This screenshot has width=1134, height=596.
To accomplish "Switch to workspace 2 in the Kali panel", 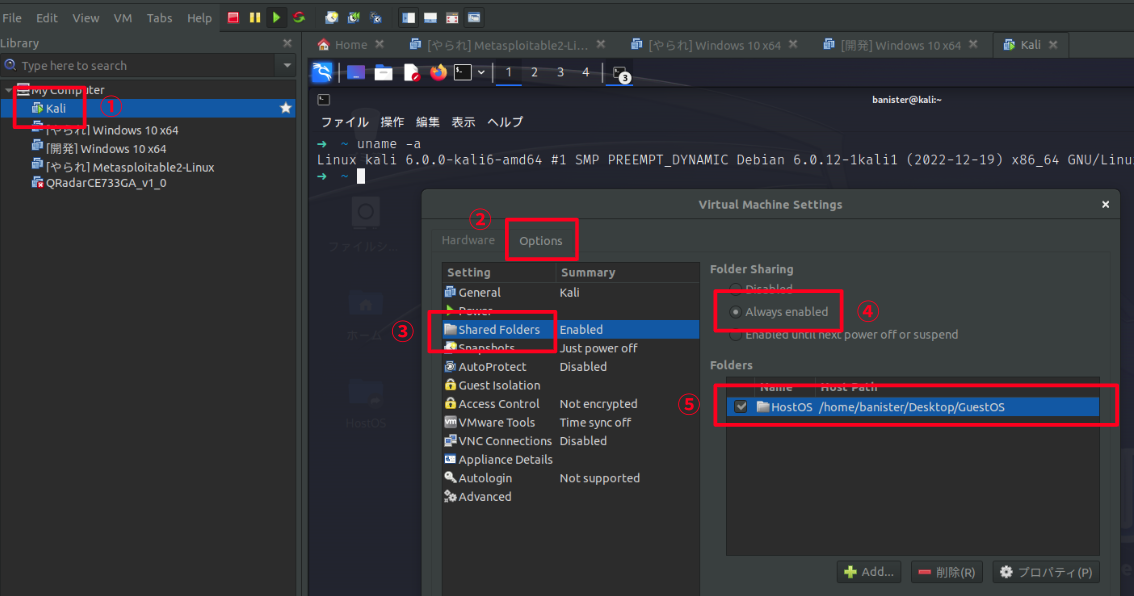I will [534, 72].
